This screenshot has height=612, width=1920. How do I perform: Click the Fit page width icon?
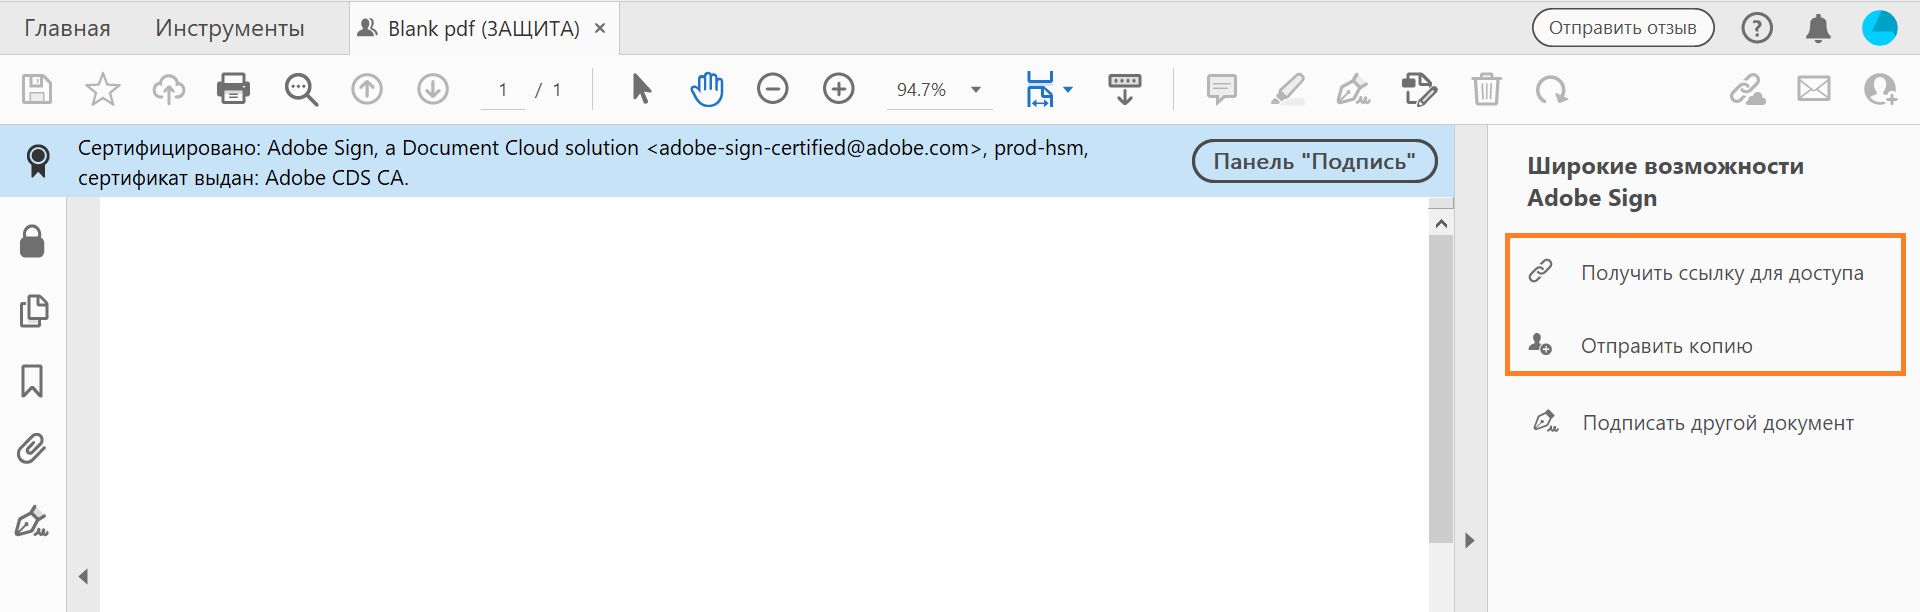click(x=1040, y=89)
